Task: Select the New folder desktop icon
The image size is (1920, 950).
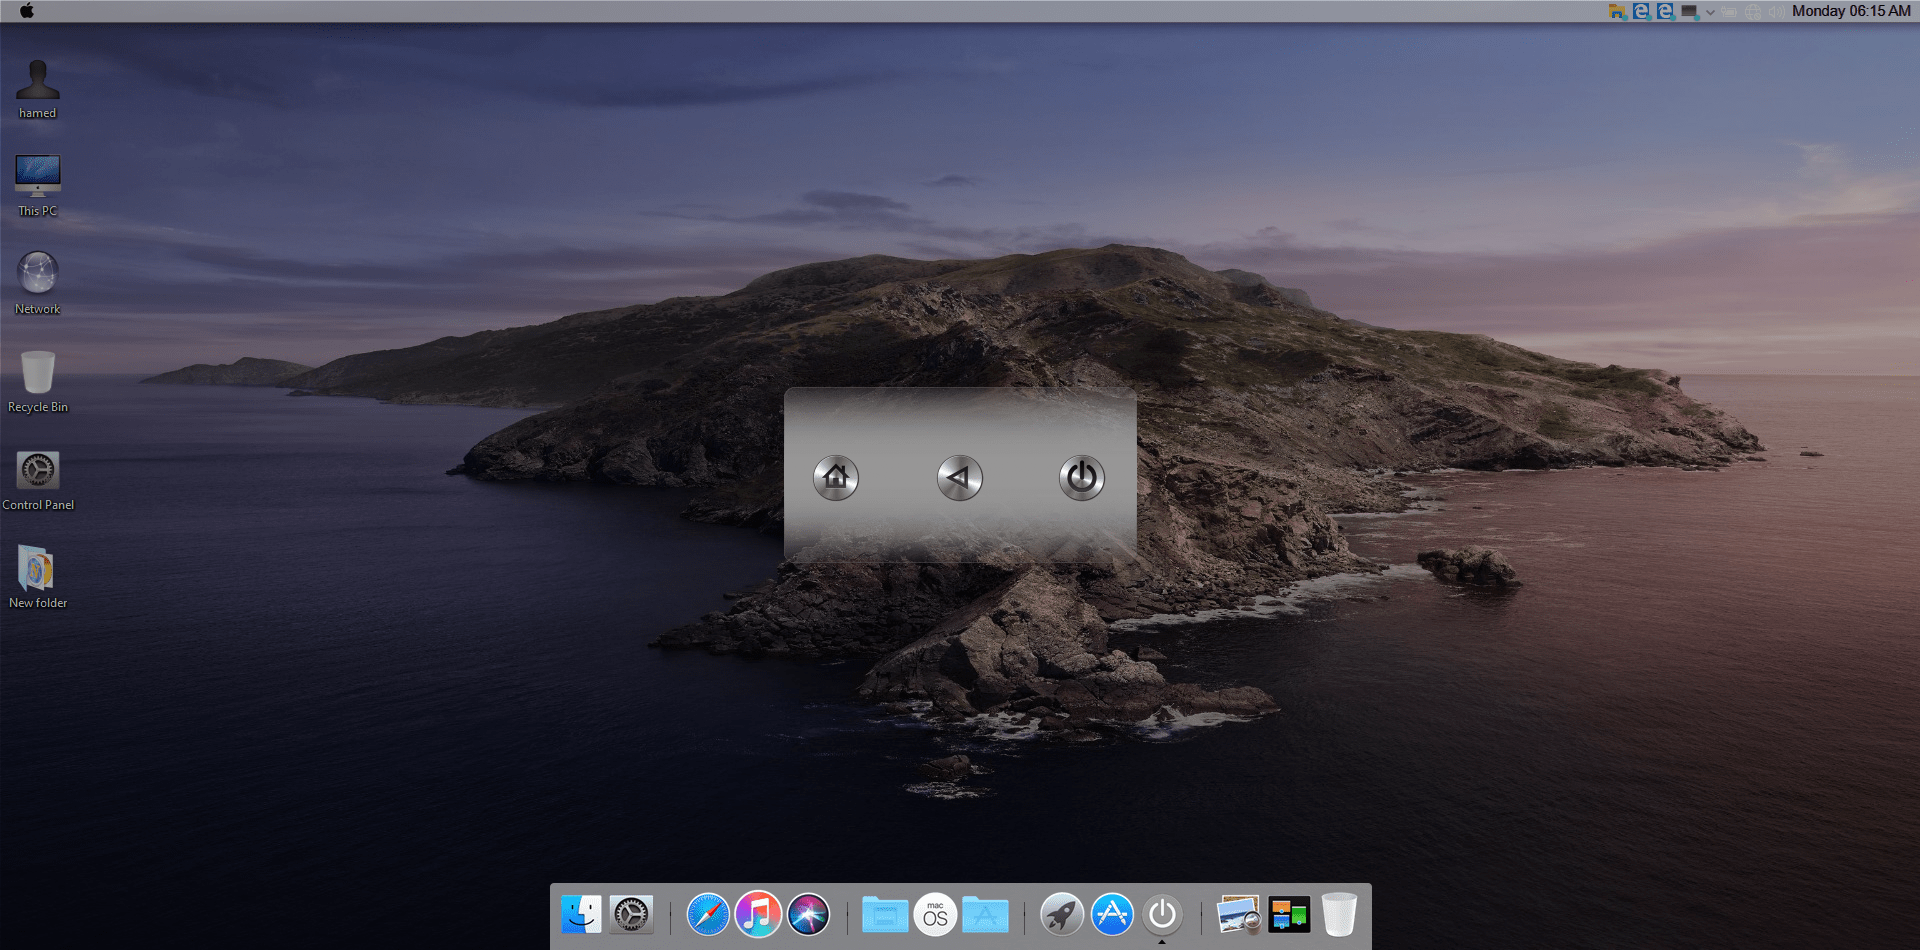Action: point(38,577)
